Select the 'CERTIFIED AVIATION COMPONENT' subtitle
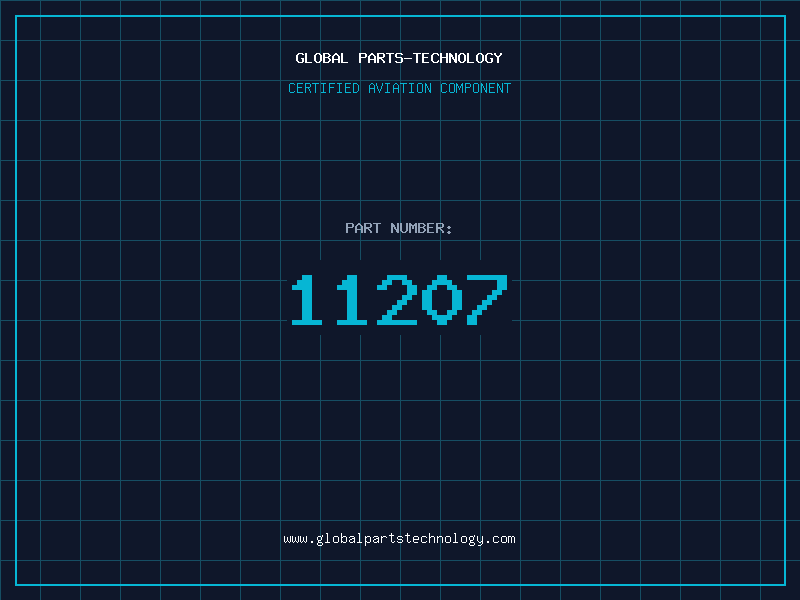The width and height of the screenshot is (800, 600). 399,88
